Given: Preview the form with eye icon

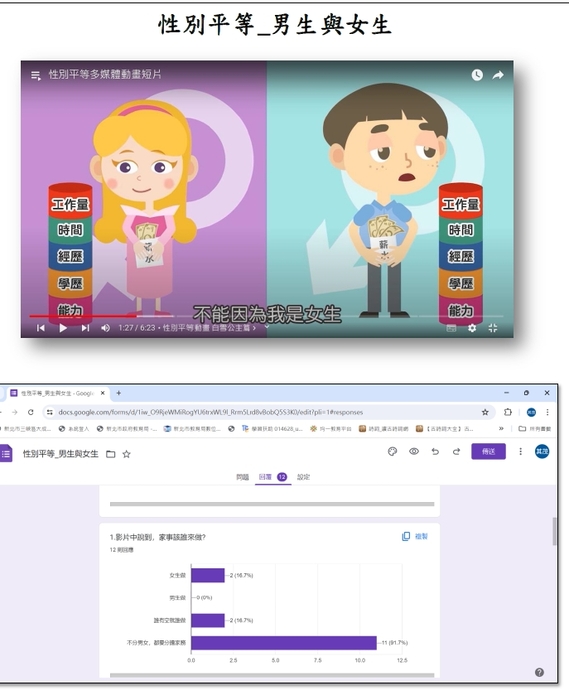Looking at the screenshot, I should pyautogui.click(x=414, y=452).
